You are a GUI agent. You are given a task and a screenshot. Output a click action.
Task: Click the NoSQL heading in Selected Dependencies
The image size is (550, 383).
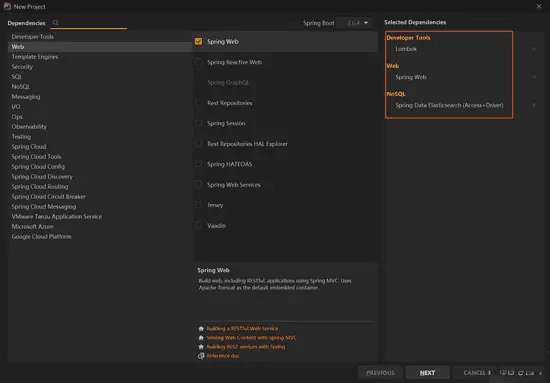[x=396, y=94]
